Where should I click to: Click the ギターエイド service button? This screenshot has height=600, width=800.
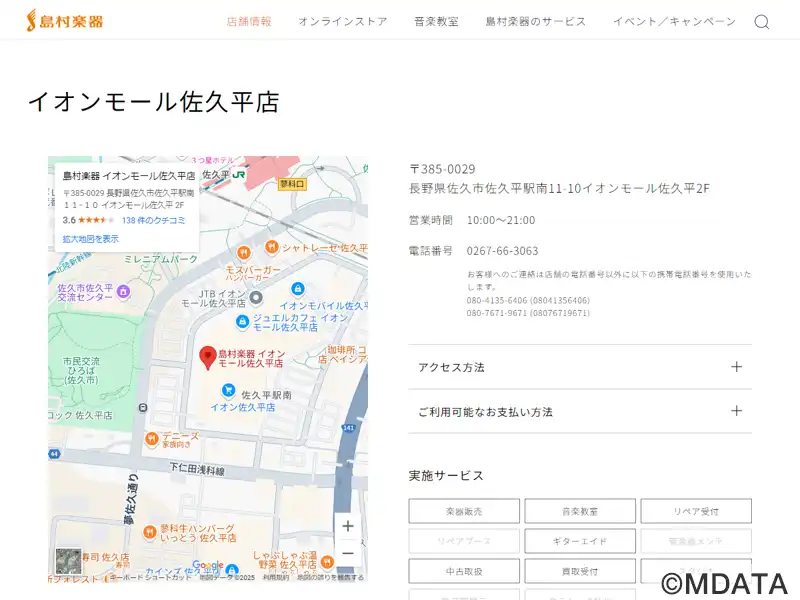click(580, 541)
